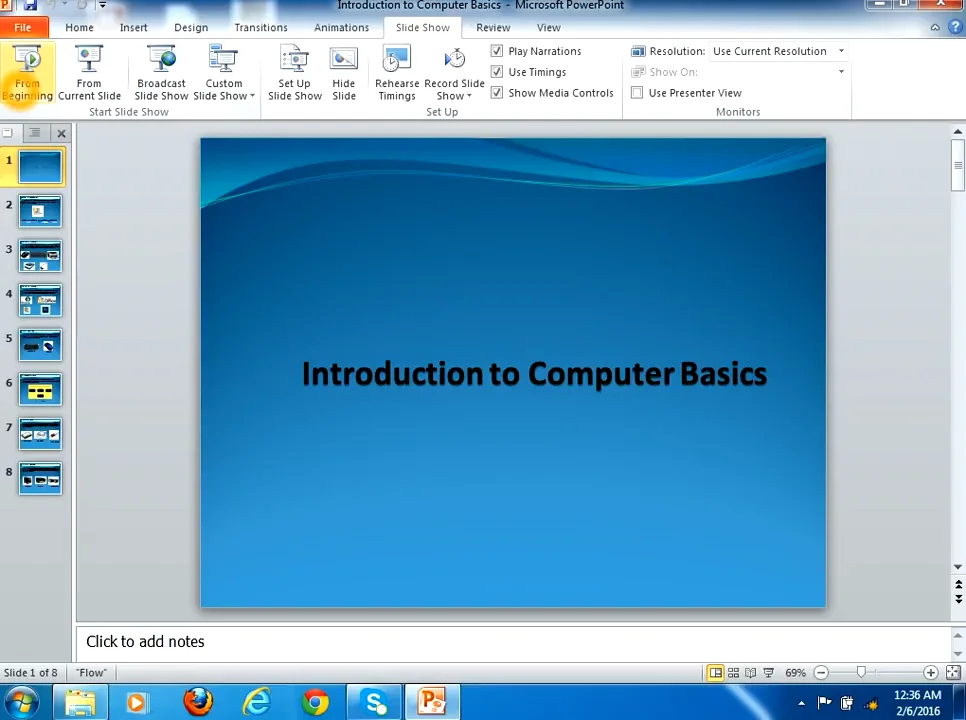This screenshot has height=720, width=966.
Task: Open Windows Start menu
Action: 21,702
